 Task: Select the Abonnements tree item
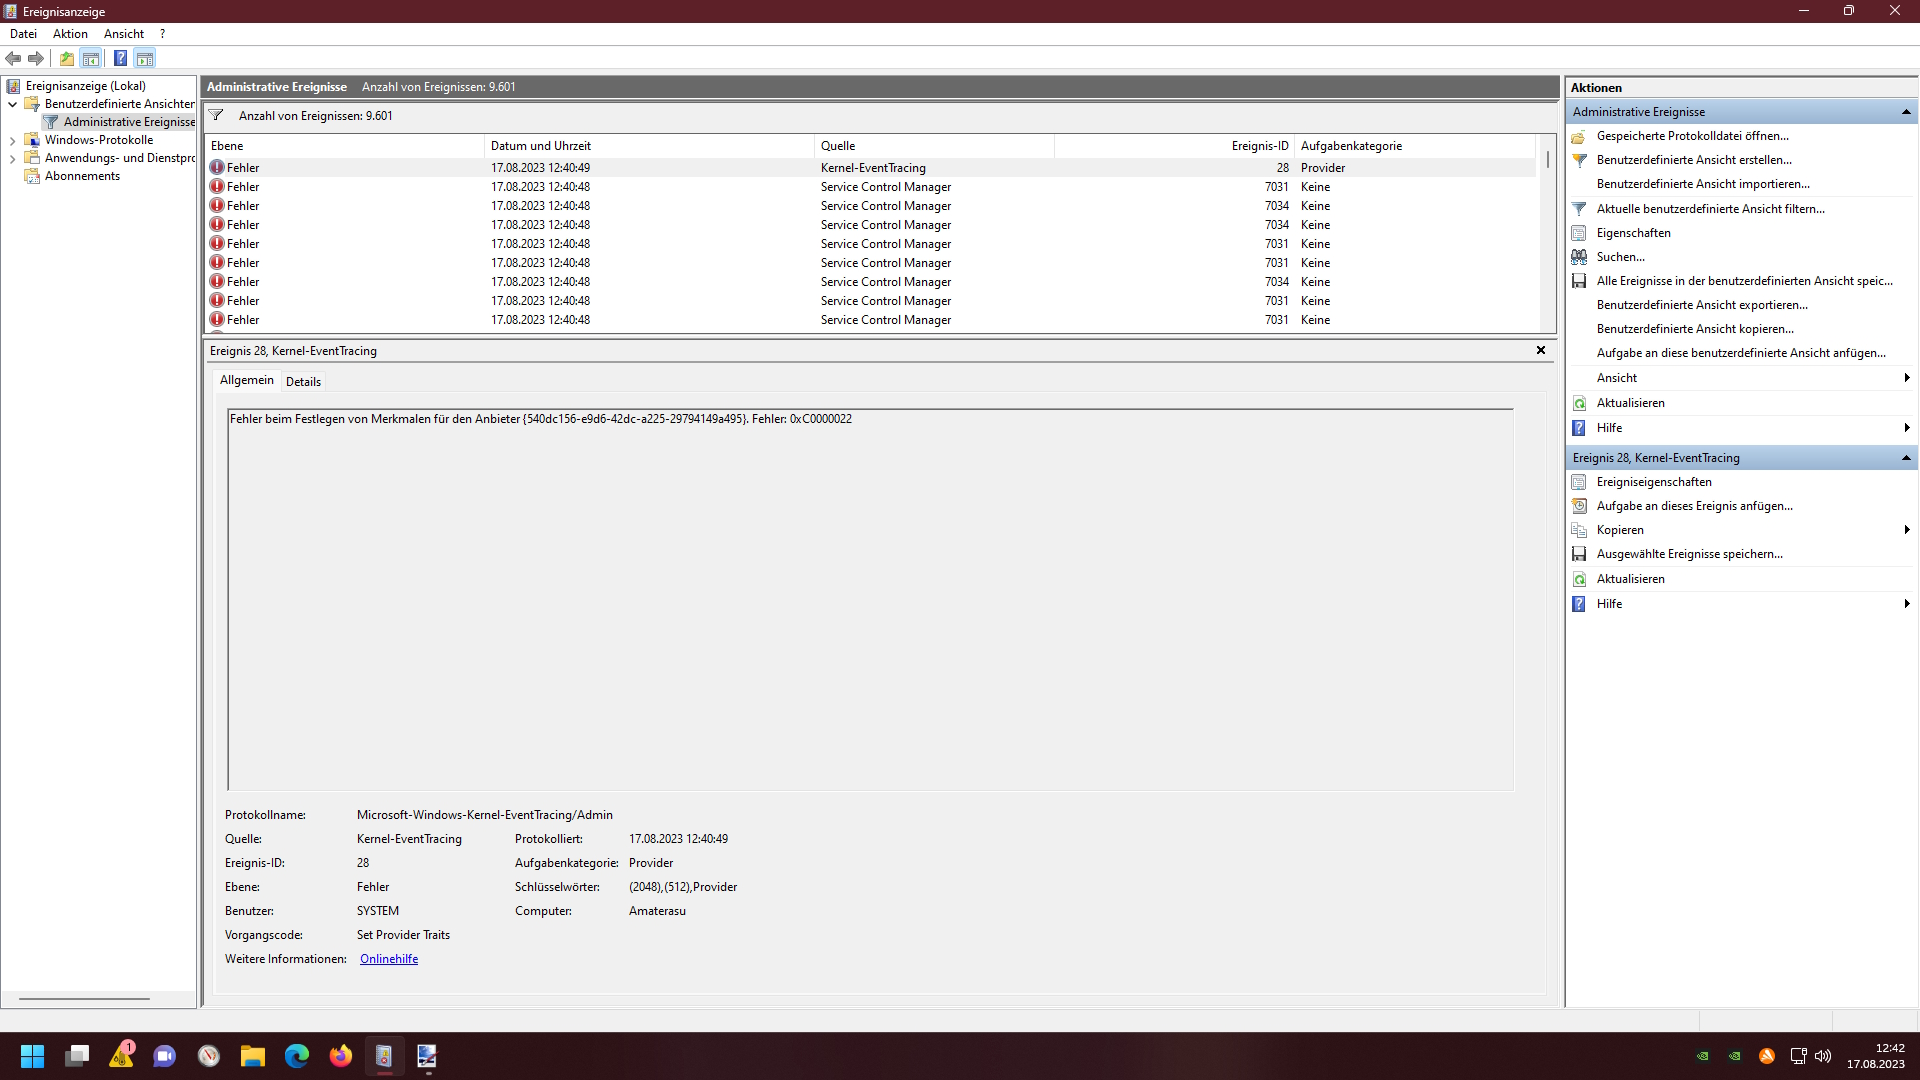82,176
